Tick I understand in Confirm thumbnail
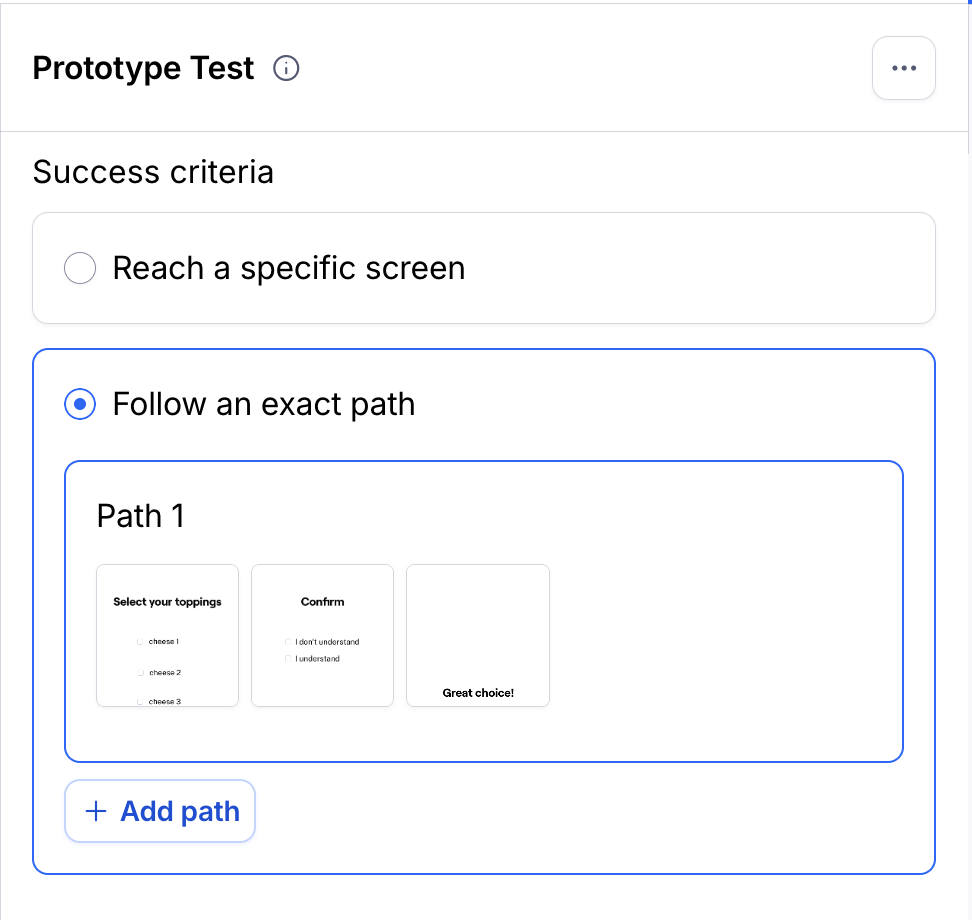 288,658
